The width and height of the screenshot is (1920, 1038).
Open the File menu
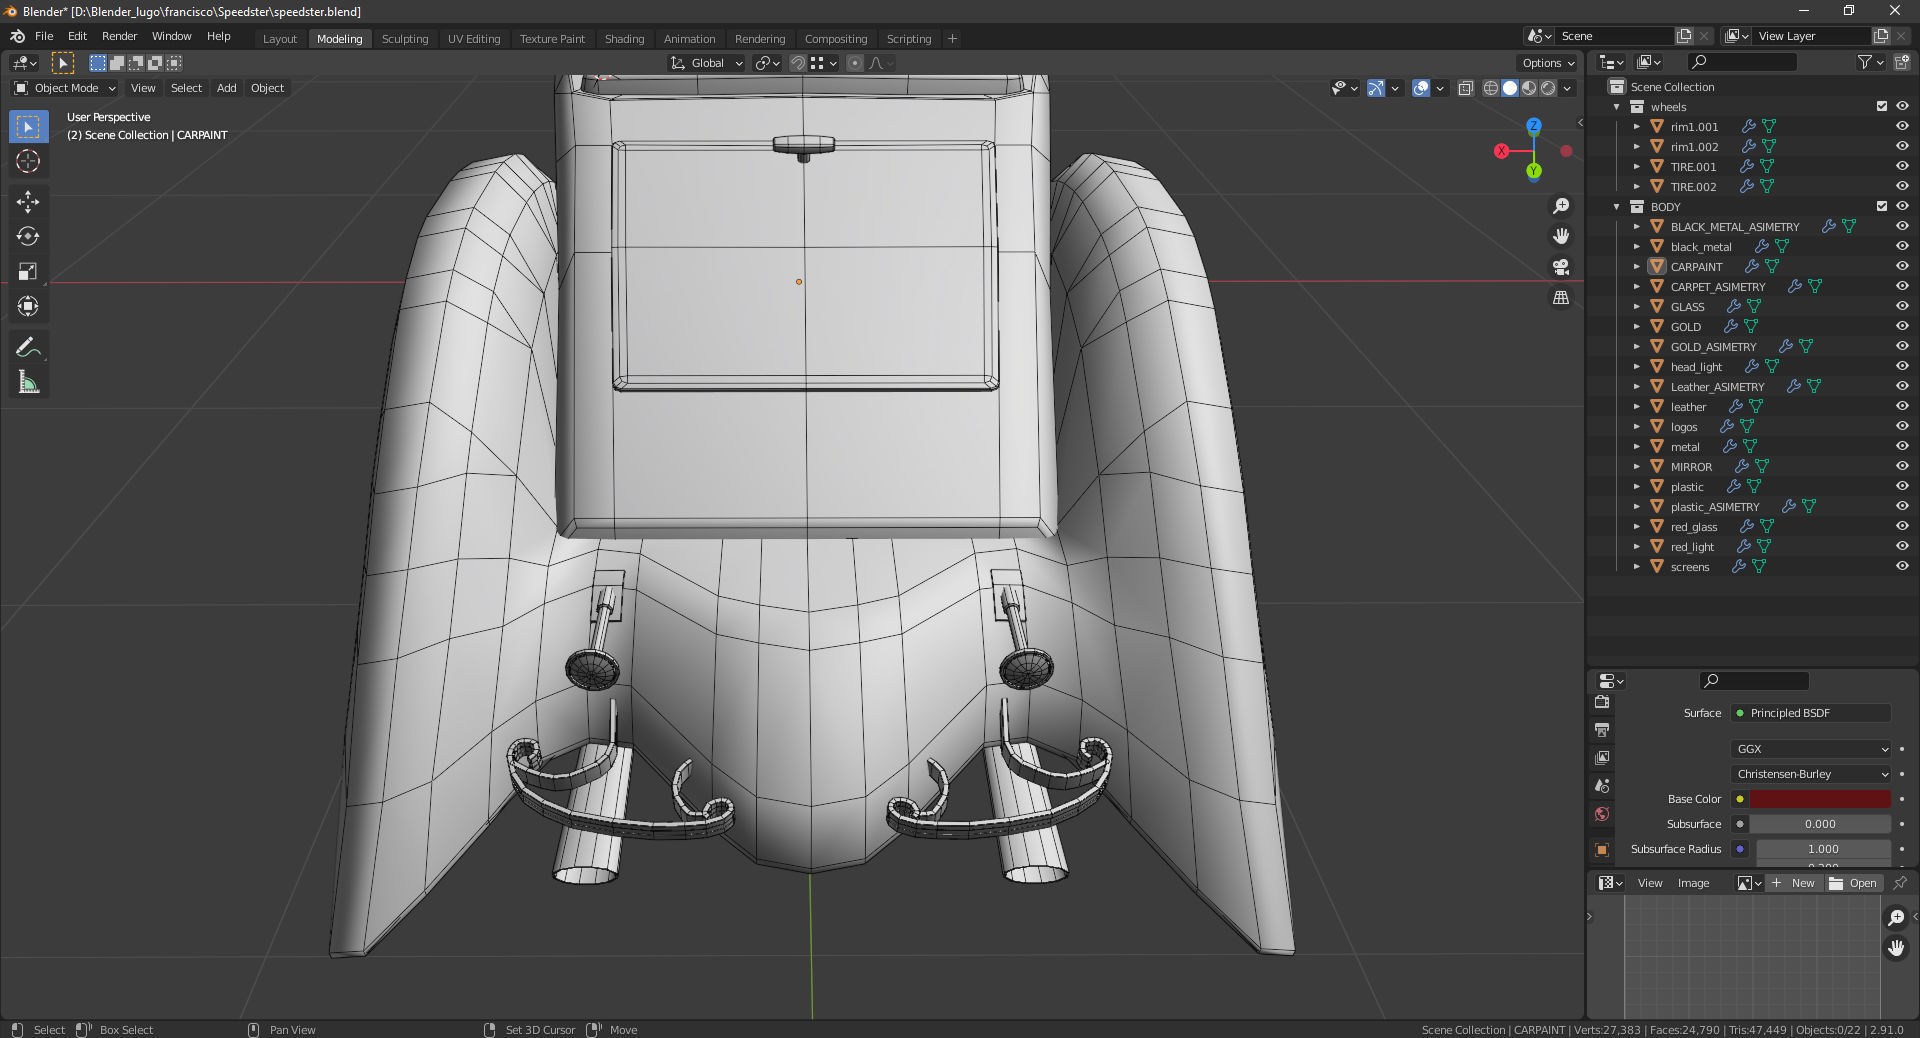pyautogui.click(x=44, y=36)
